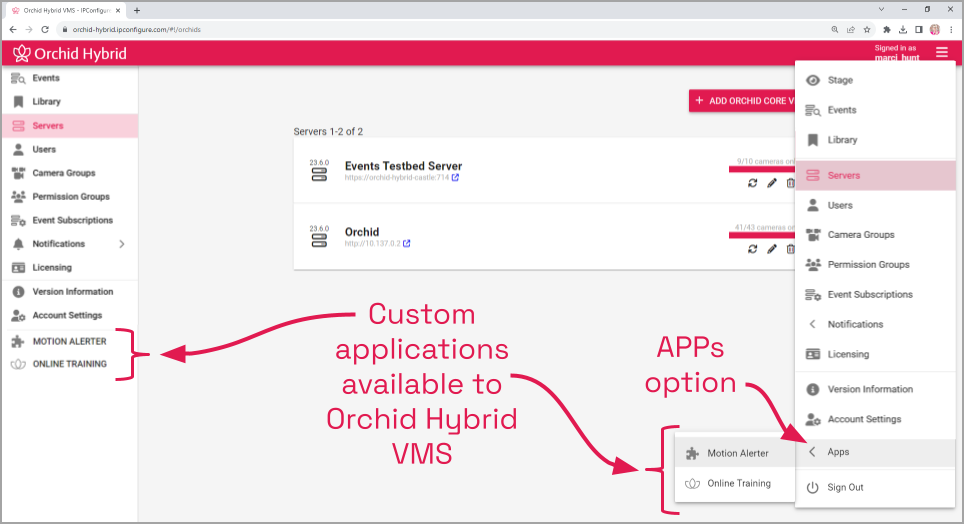Open Permission Groups in left sidebar
The height and width of the screenshot is (524, 964).
coord(69,197)
